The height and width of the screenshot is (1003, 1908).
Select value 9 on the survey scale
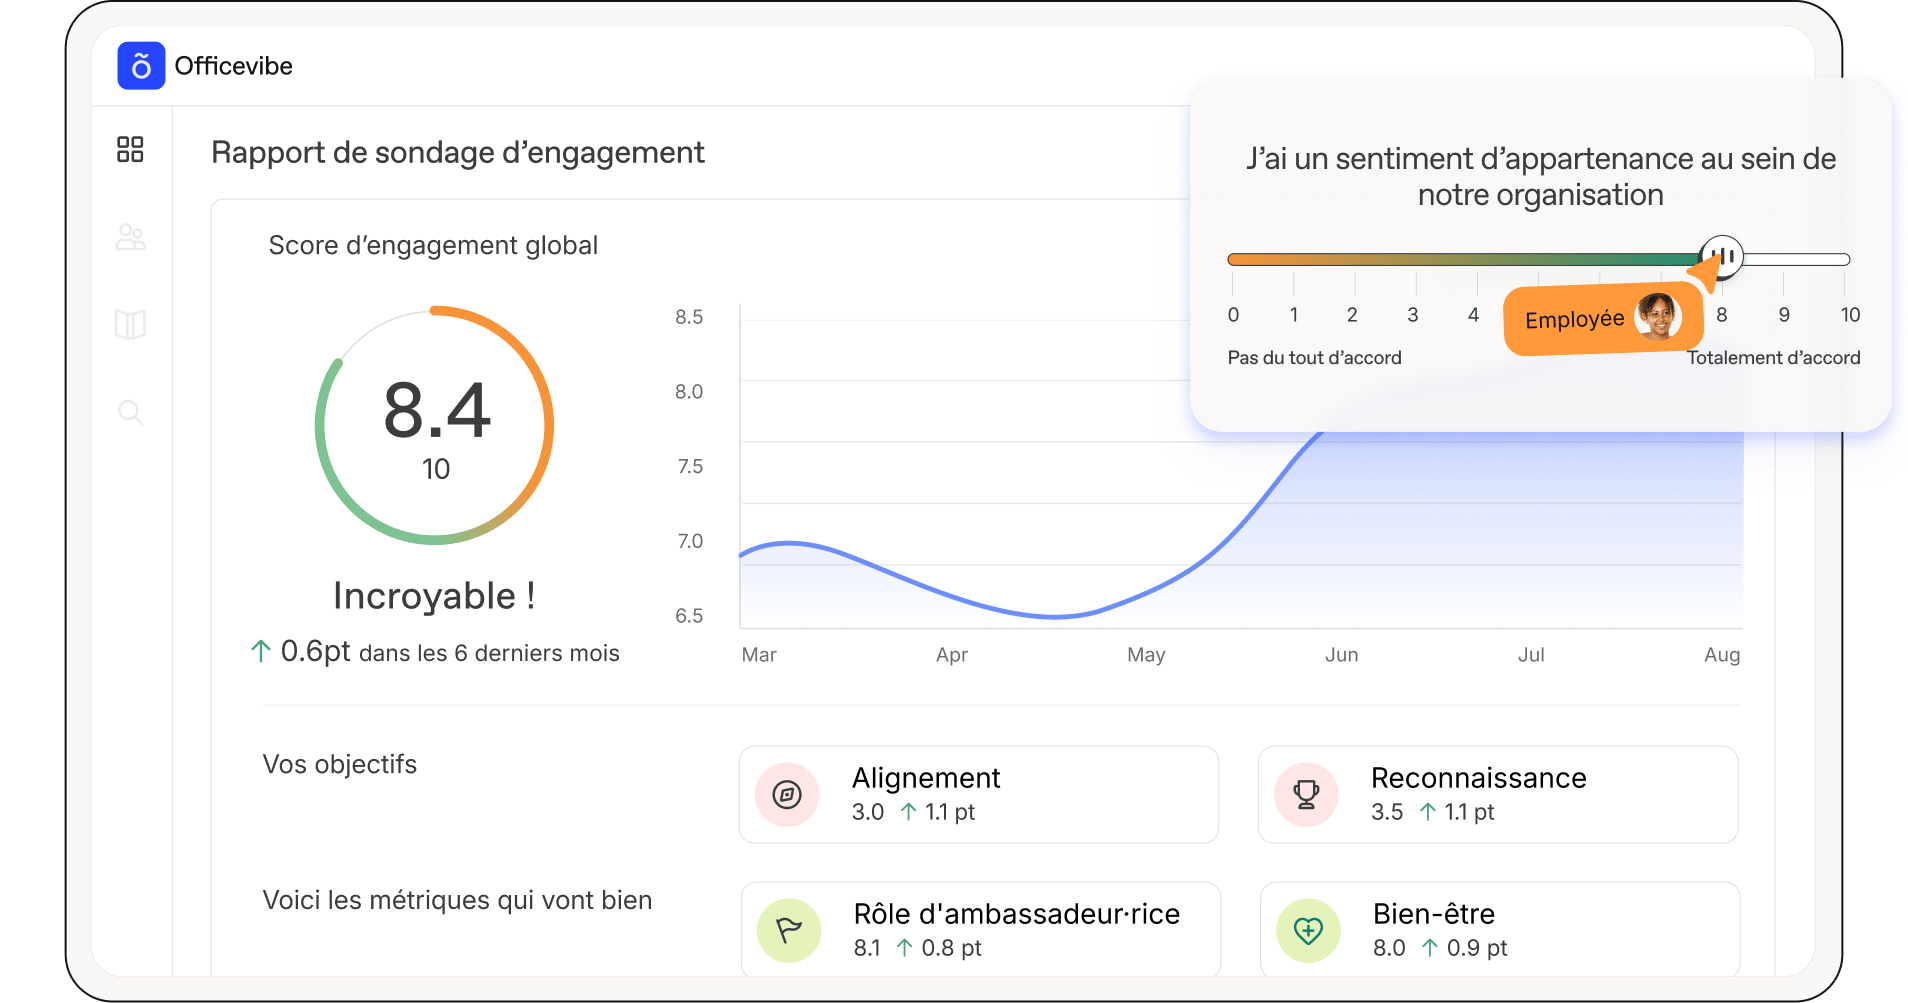coord(1784,315)
